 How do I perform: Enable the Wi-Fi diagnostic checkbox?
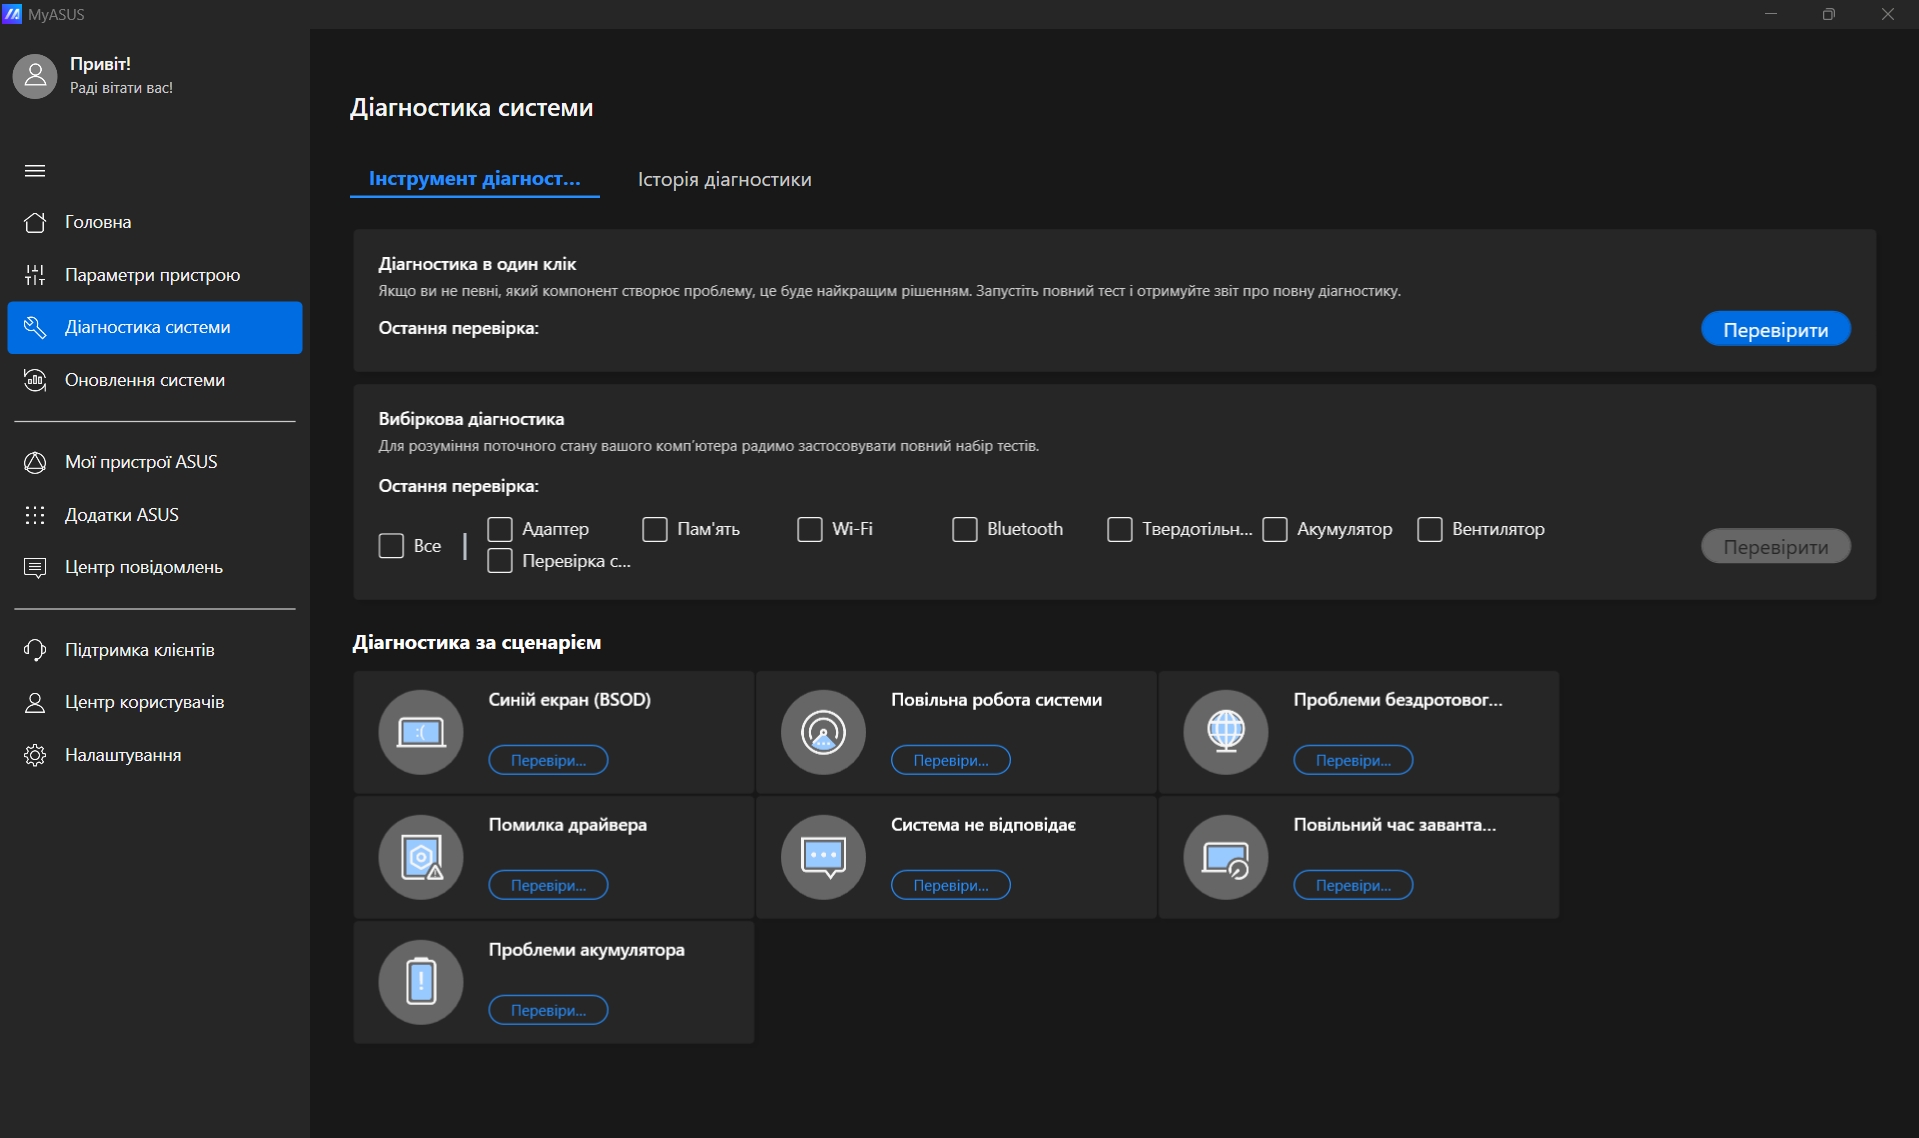(x=810, y=529)
